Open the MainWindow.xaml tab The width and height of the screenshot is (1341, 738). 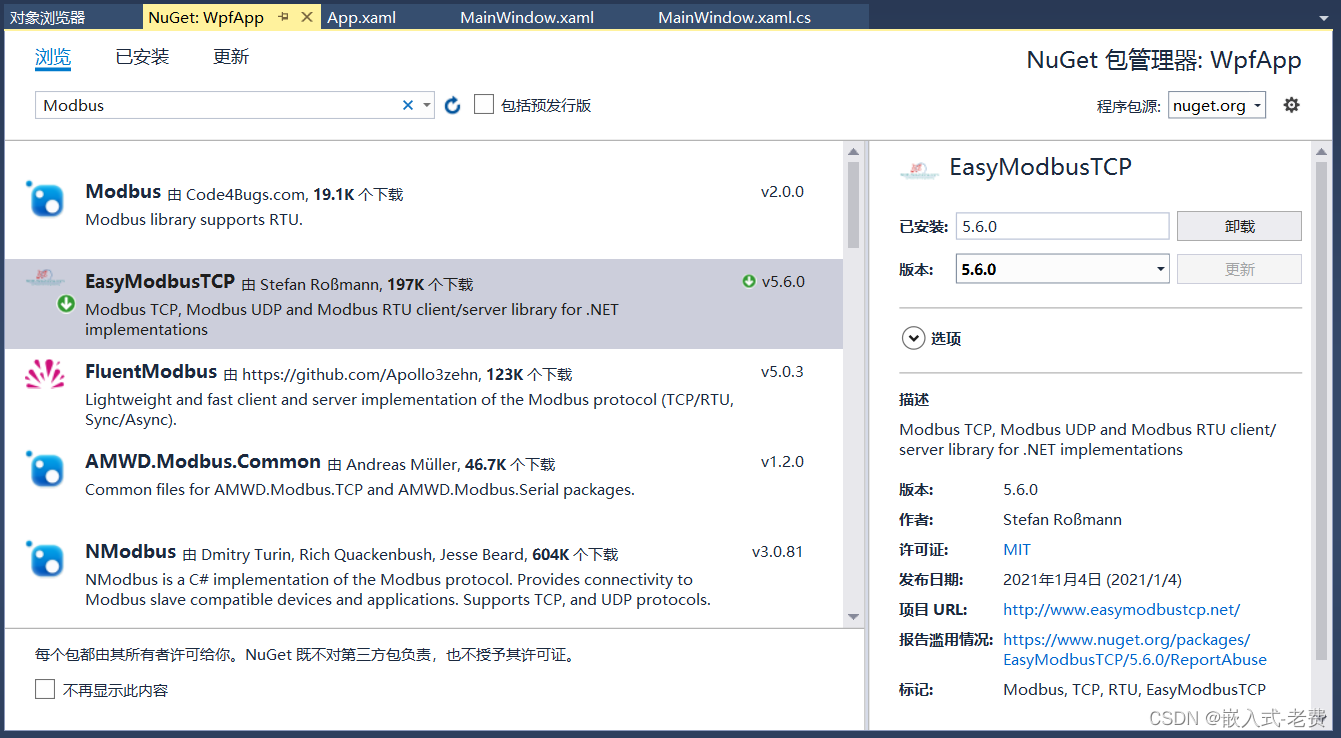click(x=527, y=17)
